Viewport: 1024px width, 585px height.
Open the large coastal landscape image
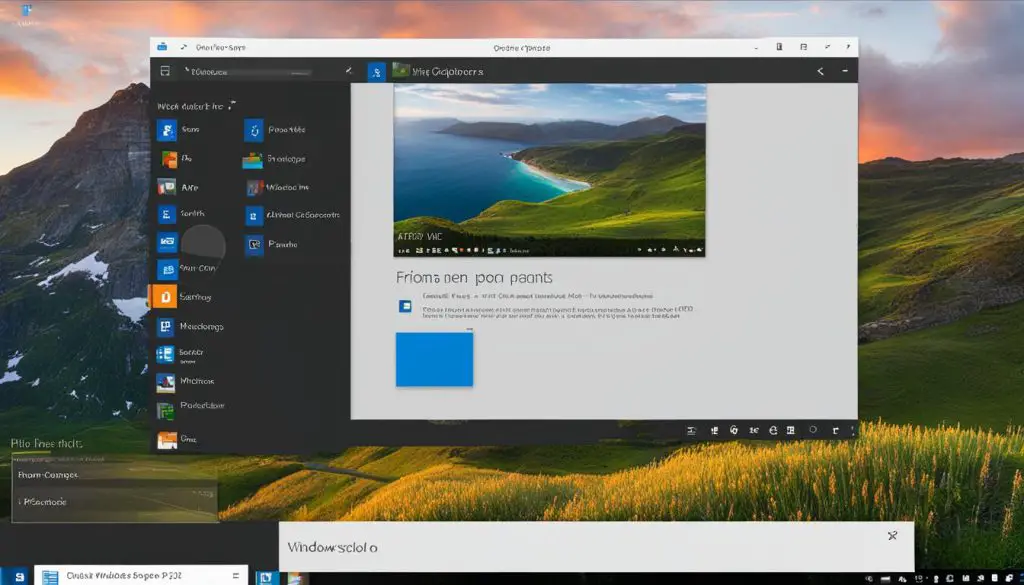(x=549, y=170)
